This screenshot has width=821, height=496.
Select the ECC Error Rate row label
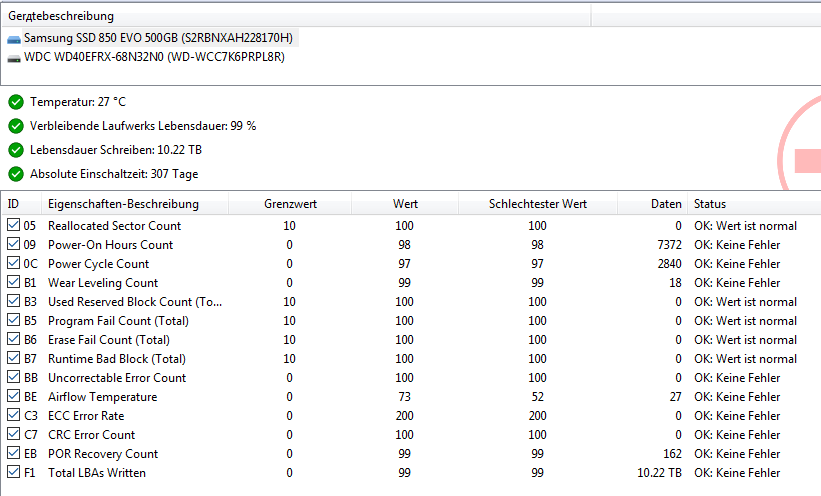[86, 416]
